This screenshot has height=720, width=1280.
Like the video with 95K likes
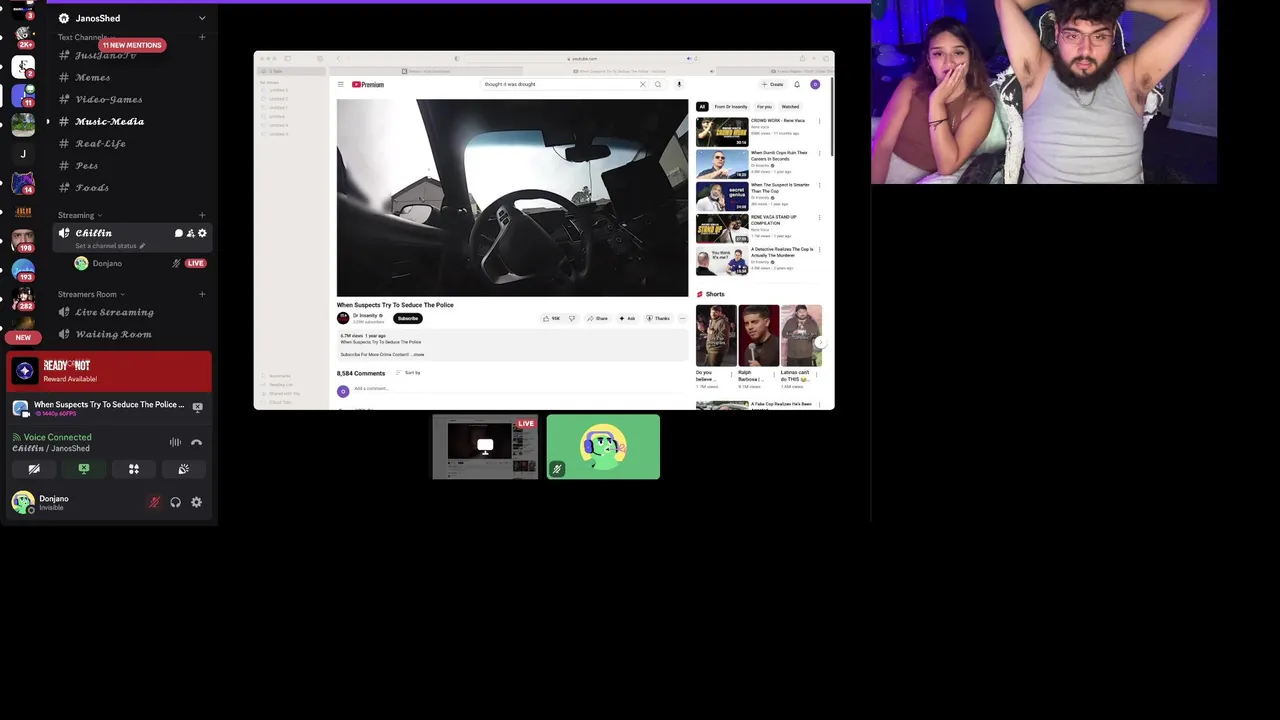[x=552, y=318]
